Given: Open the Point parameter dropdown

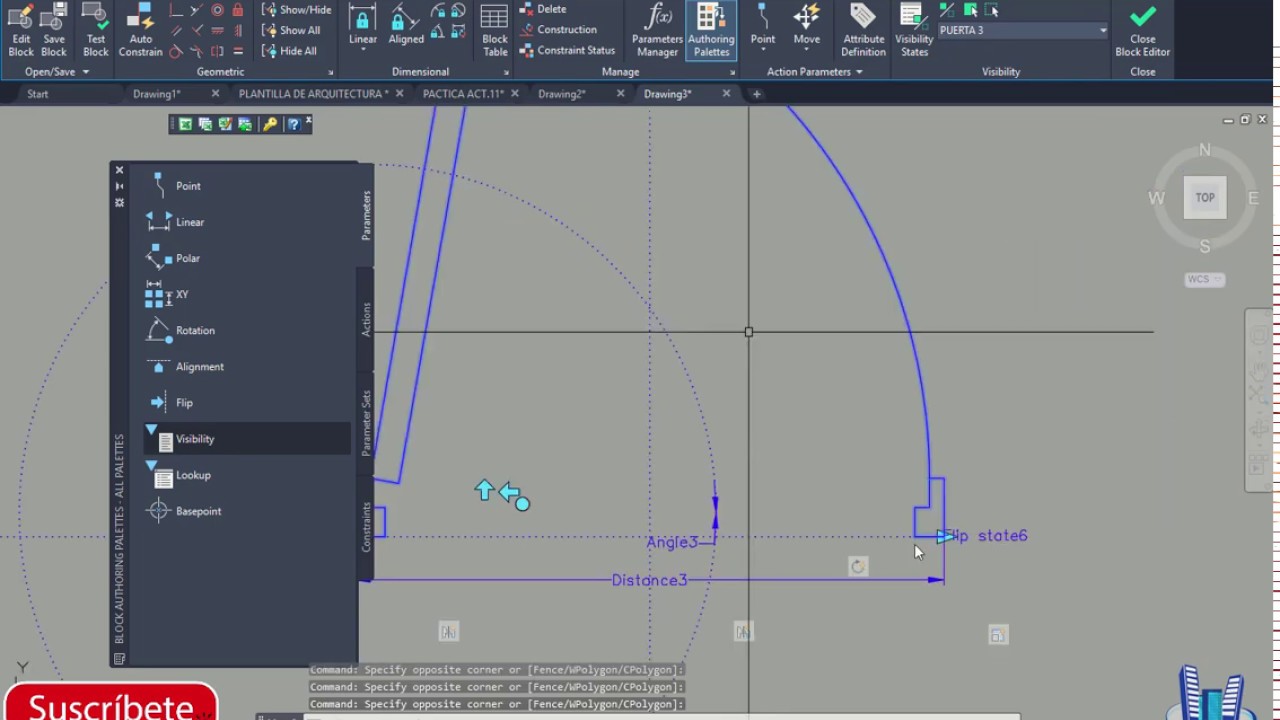Looking at the screenshot, I should (x=763, y=50).
